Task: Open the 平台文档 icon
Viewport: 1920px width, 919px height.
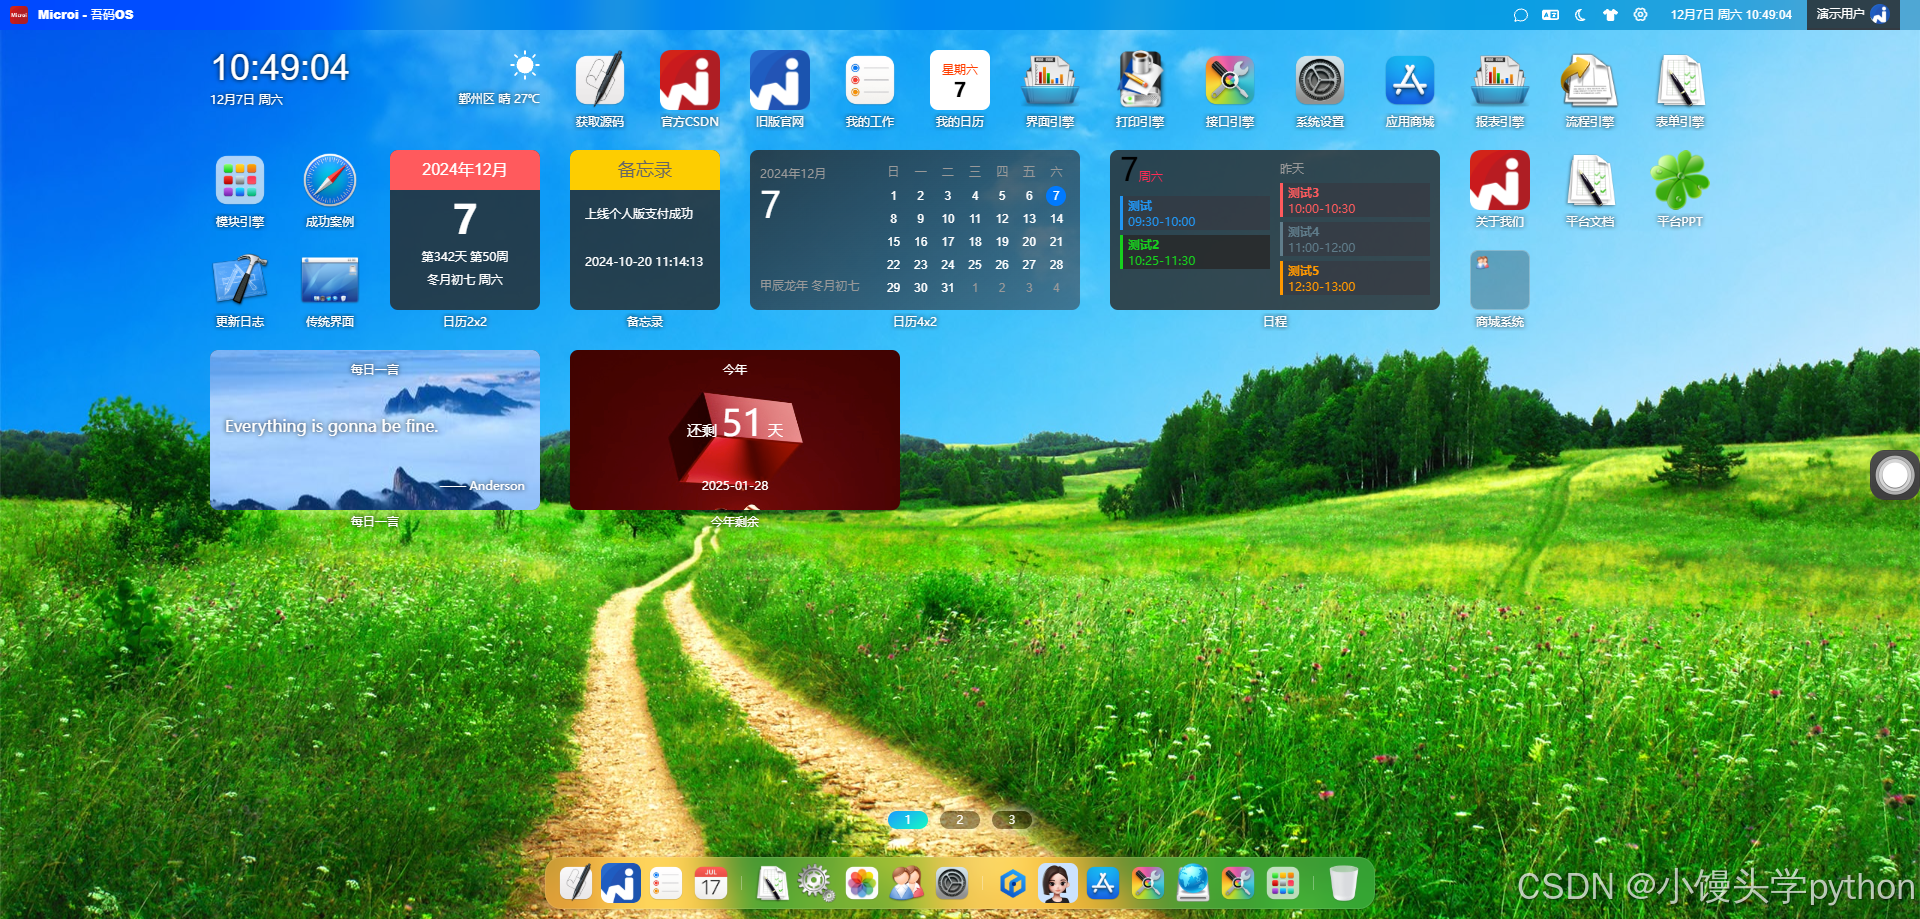Action: [x=1590, y=180]
